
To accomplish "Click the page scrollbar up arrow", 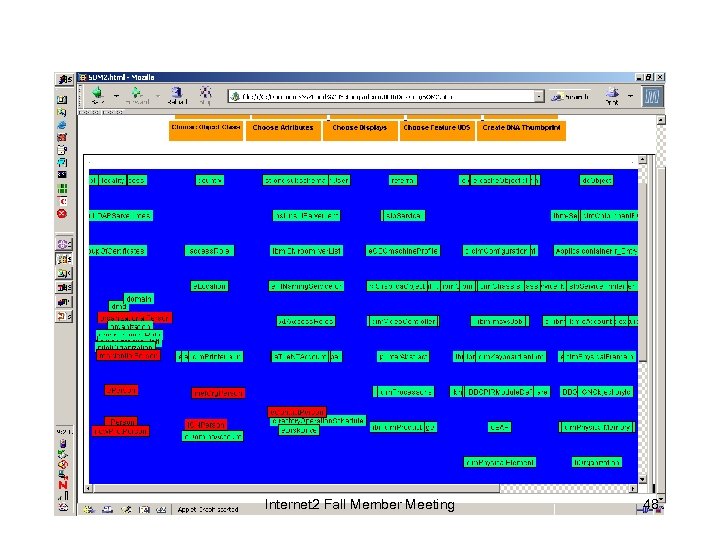I will pos(661,120).
